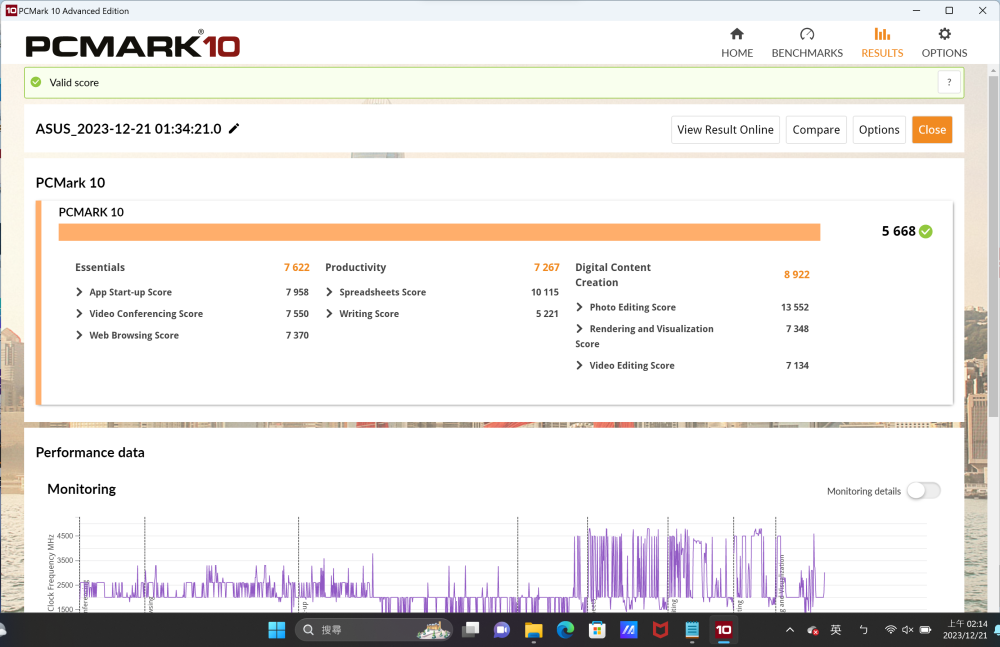Expand Video Conferencing Score row
Viewport: 1000px width, 647px height.
pos(80,314)
